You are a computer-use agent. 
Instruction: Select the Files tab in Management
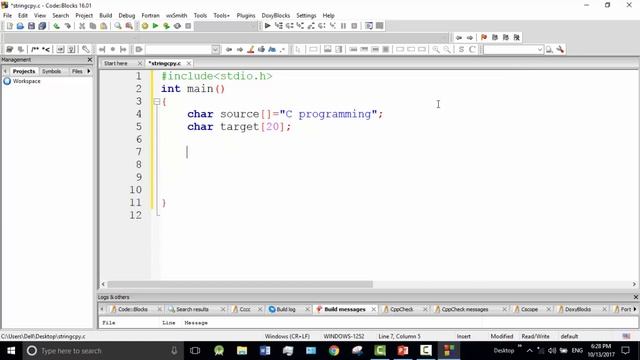pos(77,71)
